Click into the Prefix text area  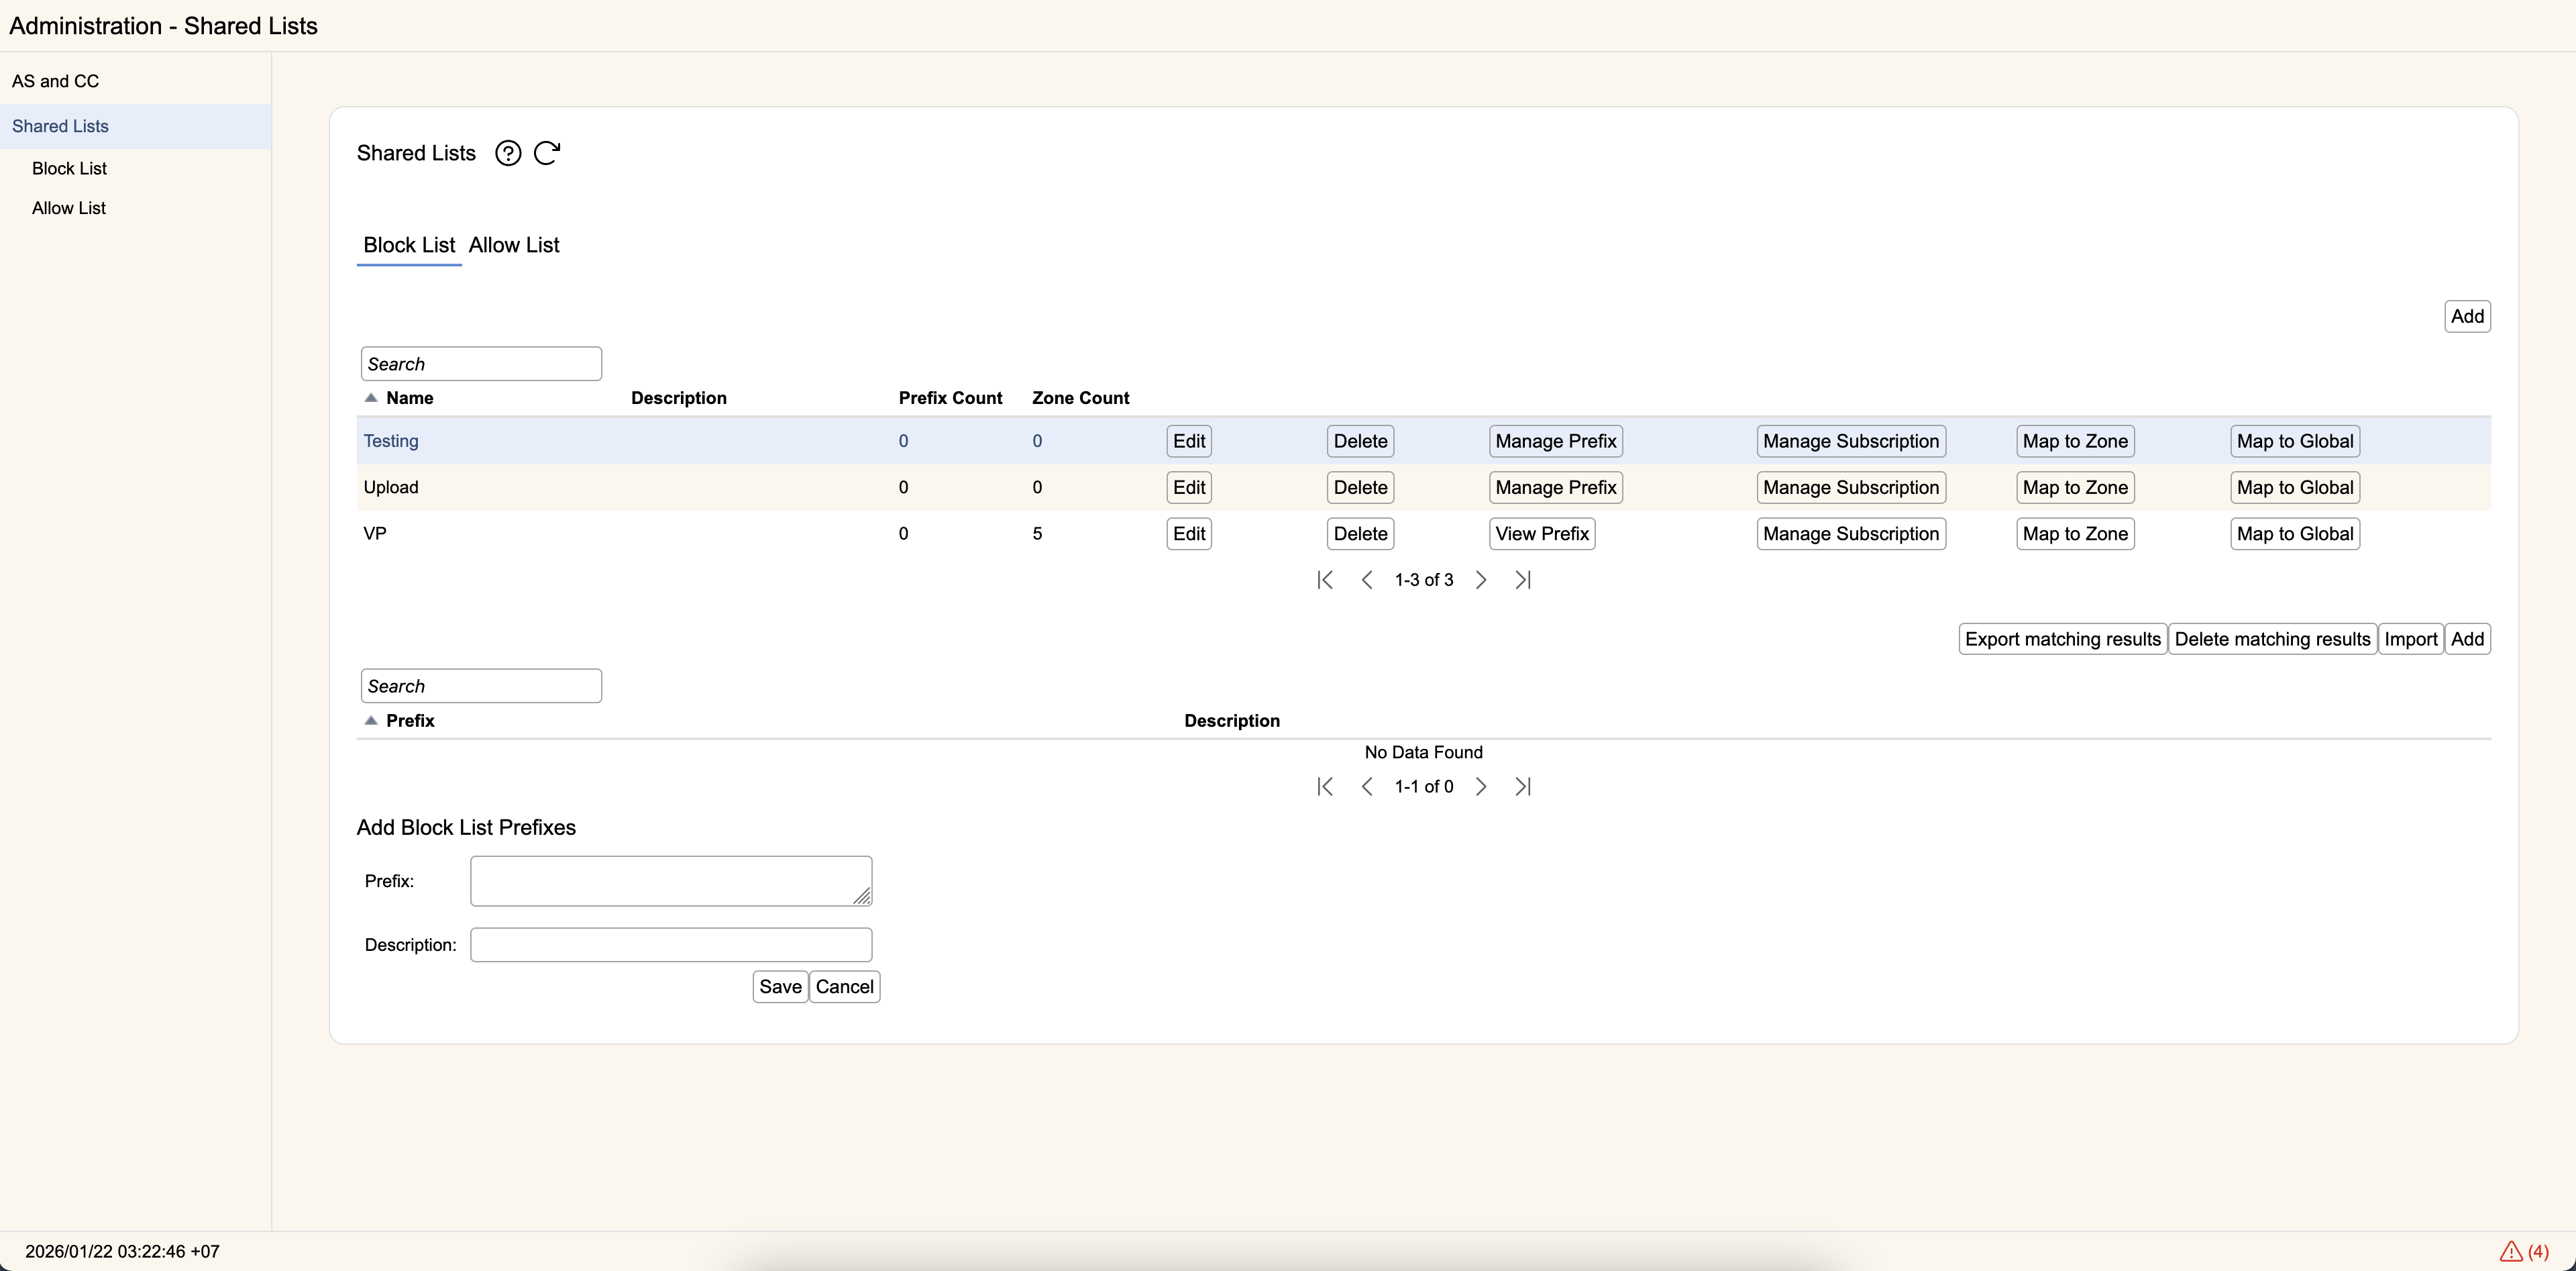[671, 881]
